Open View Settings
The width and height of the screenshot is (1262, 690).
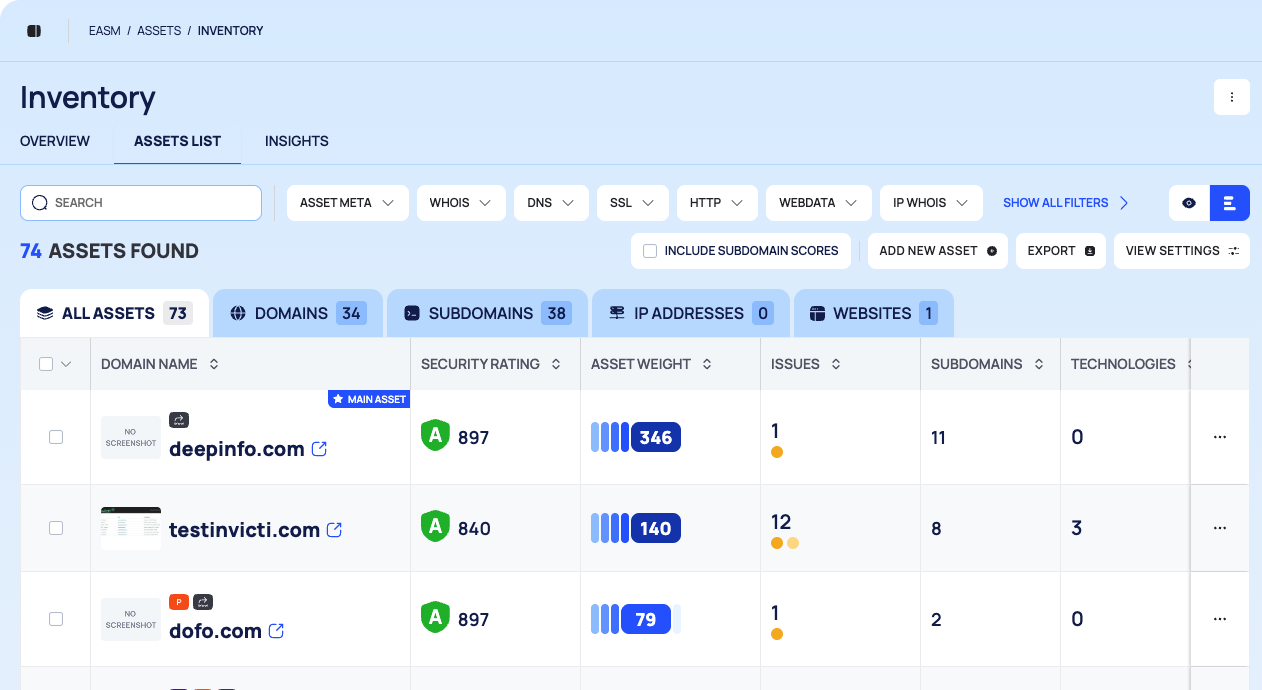pyautogui.click(x=1182, y=251)
